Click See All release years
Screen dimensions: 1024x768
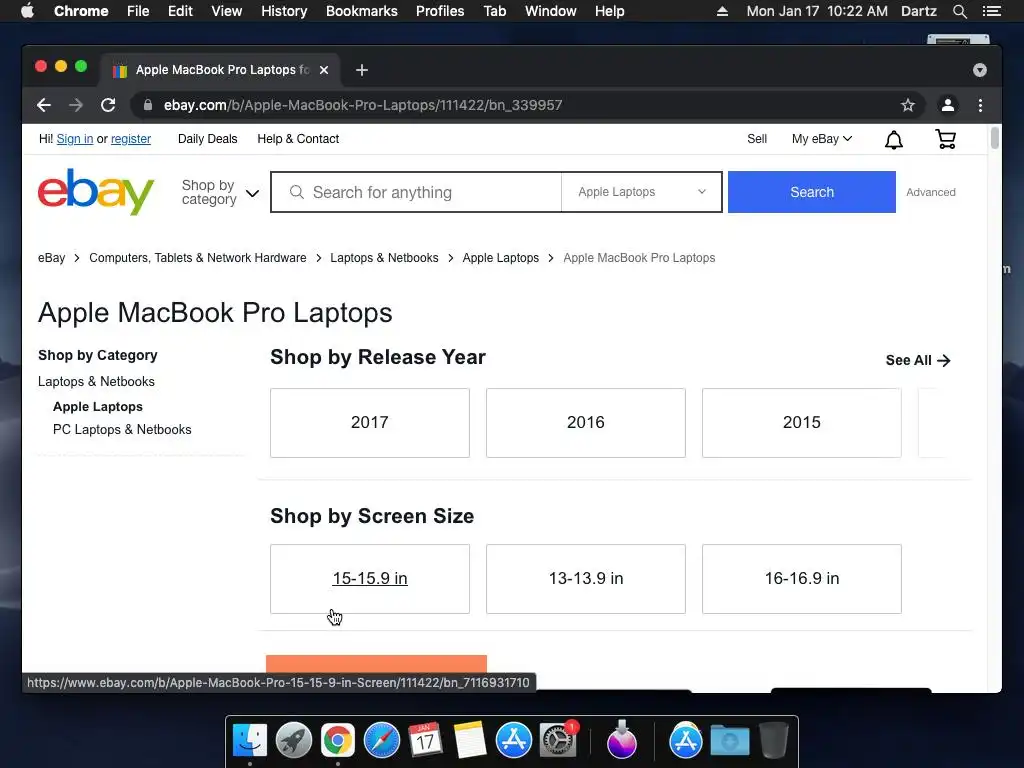(918, 360)
